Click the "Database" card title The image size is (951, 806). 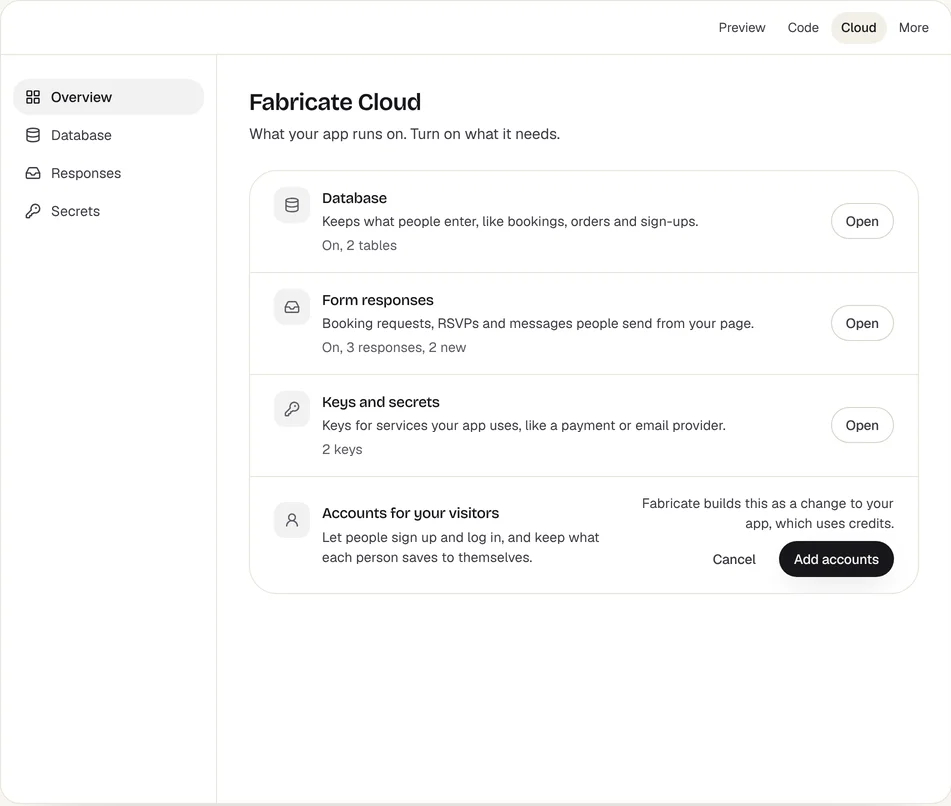click(x=354, y=198)
